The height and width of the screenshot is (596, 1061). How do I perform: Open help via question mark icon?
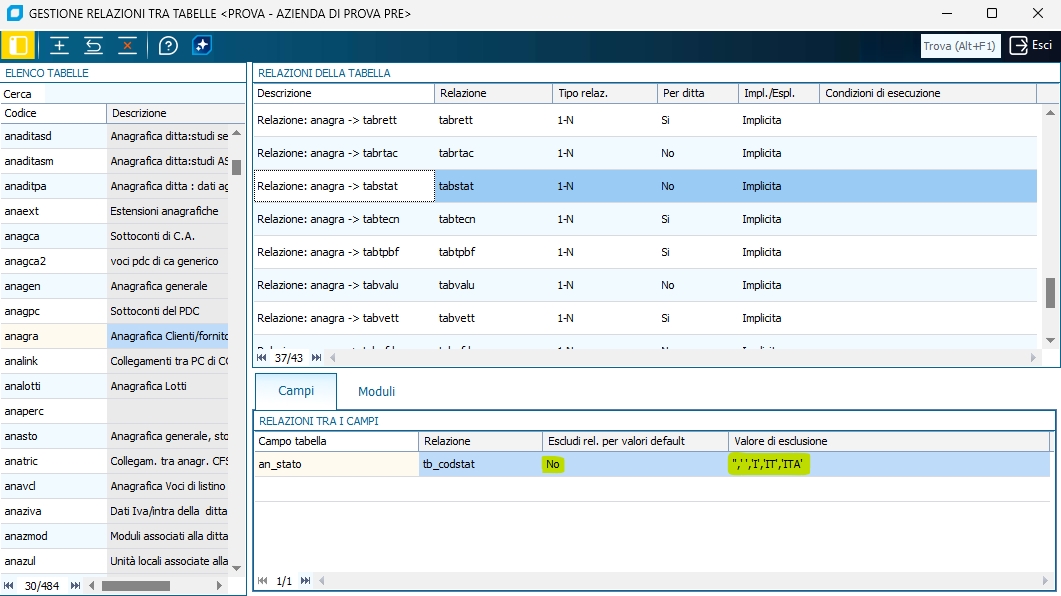[x=168, y=45]
